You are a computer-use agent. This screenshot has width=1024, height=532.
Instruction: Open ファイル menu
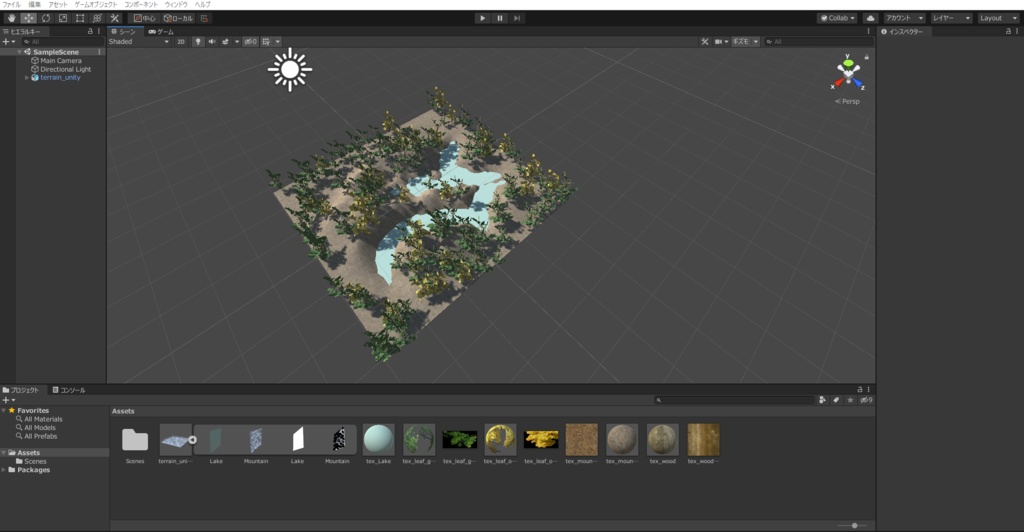click(12, 5)
